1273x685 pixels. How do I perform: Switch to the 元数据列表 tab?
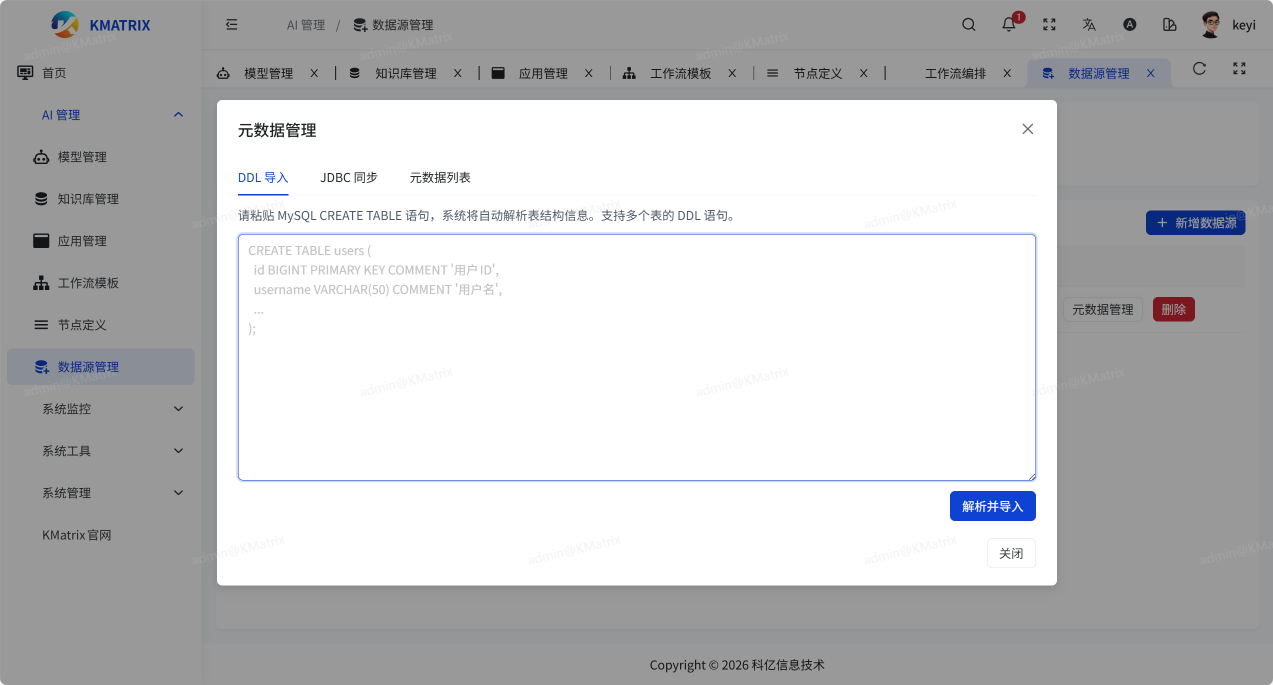coord(440,177)
